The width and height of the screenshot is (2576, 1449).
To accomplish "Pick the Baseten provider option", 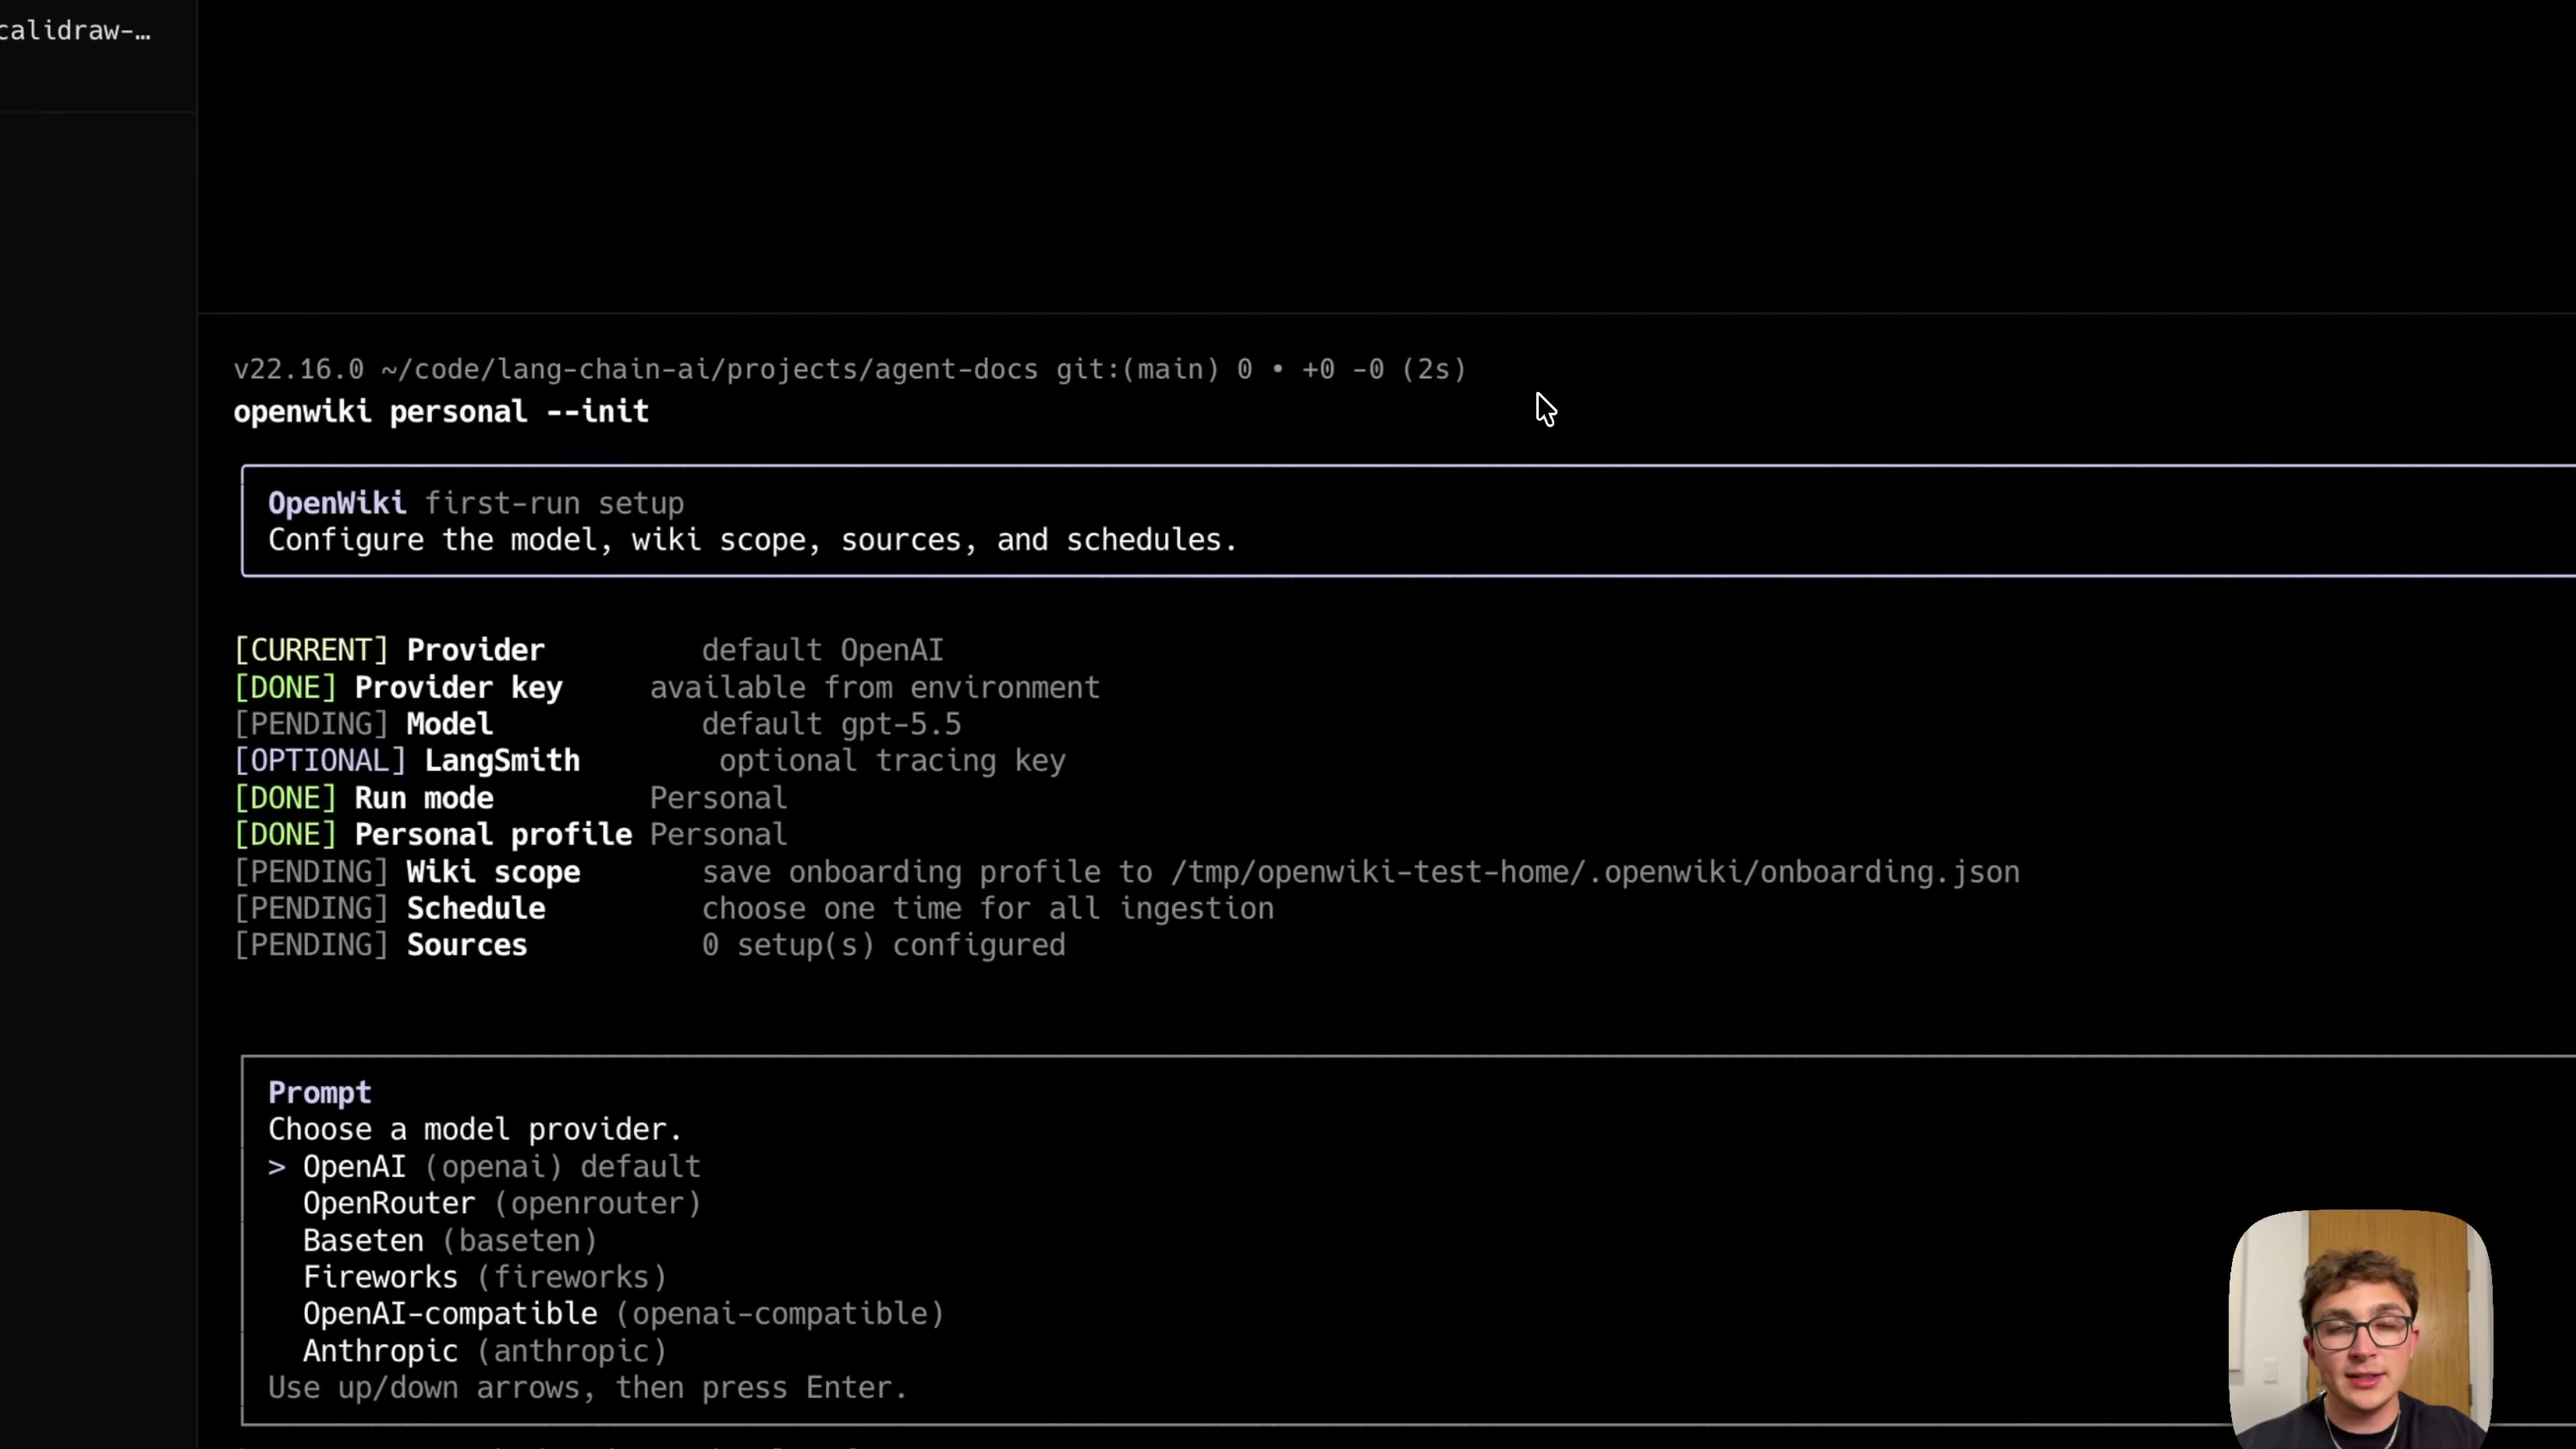I will coord(450,1241).
